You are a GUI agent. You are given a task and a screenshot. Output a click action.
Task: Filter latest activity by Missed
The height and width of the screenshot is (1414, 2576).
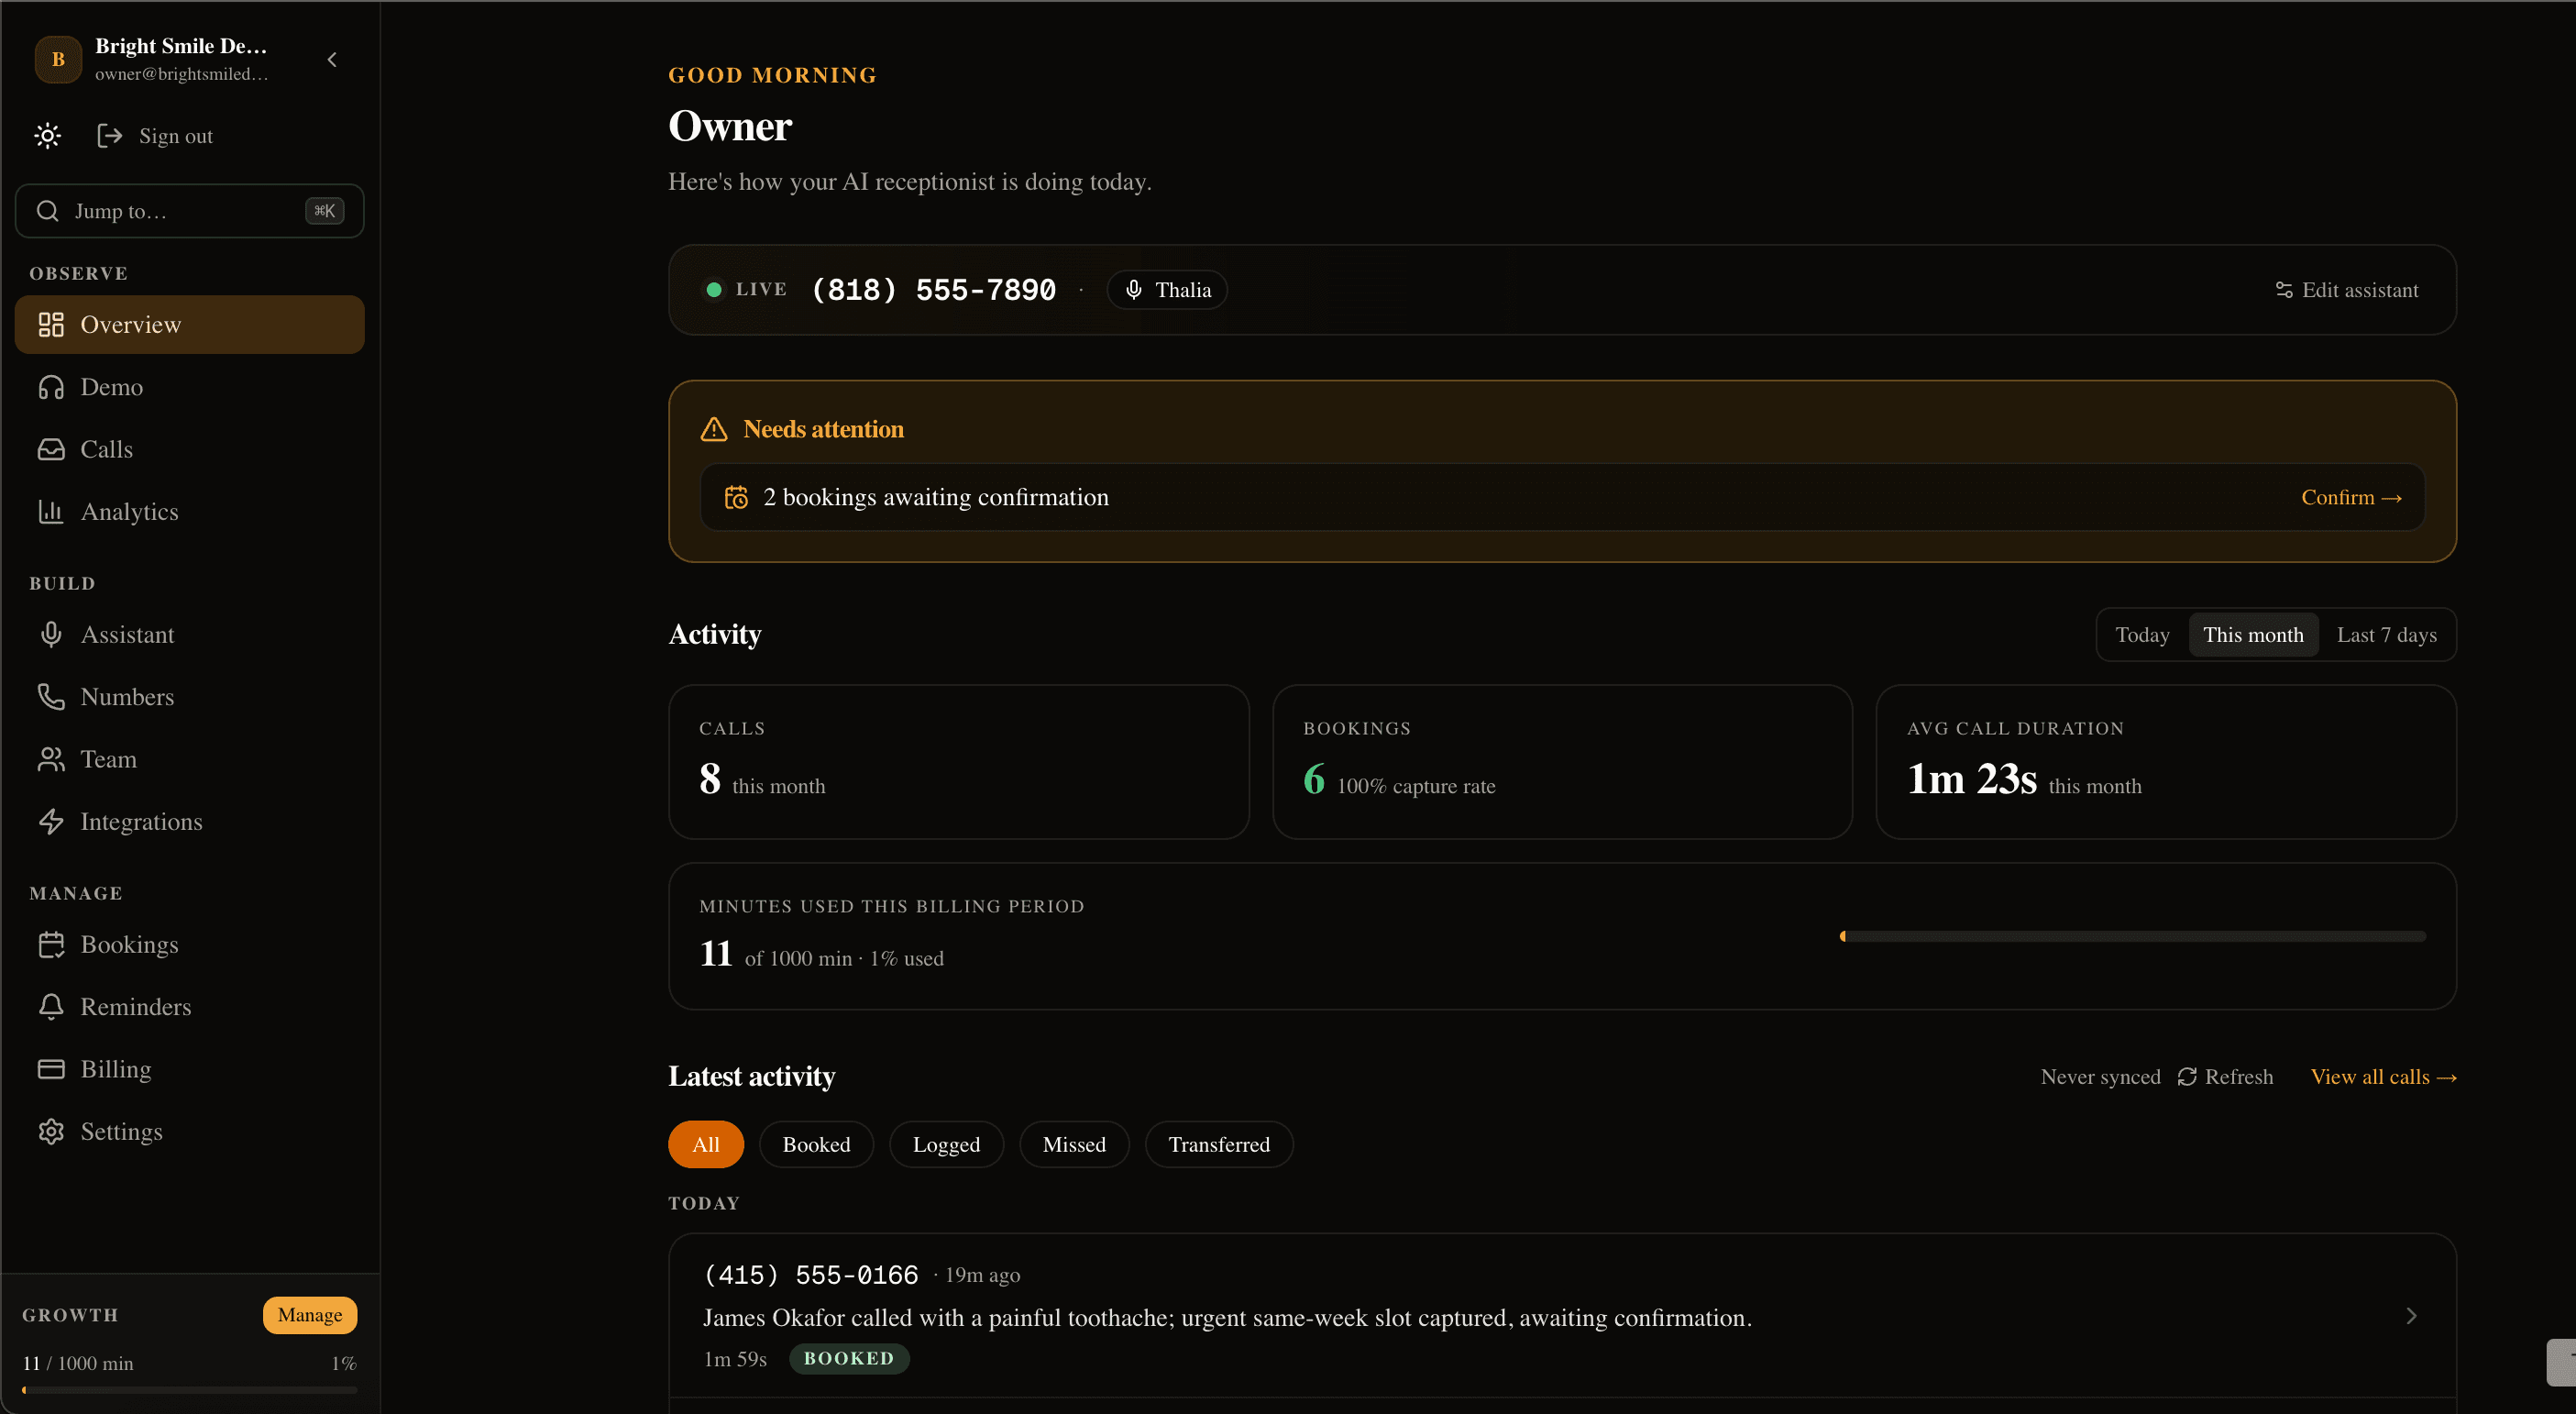(1074, 1145)
